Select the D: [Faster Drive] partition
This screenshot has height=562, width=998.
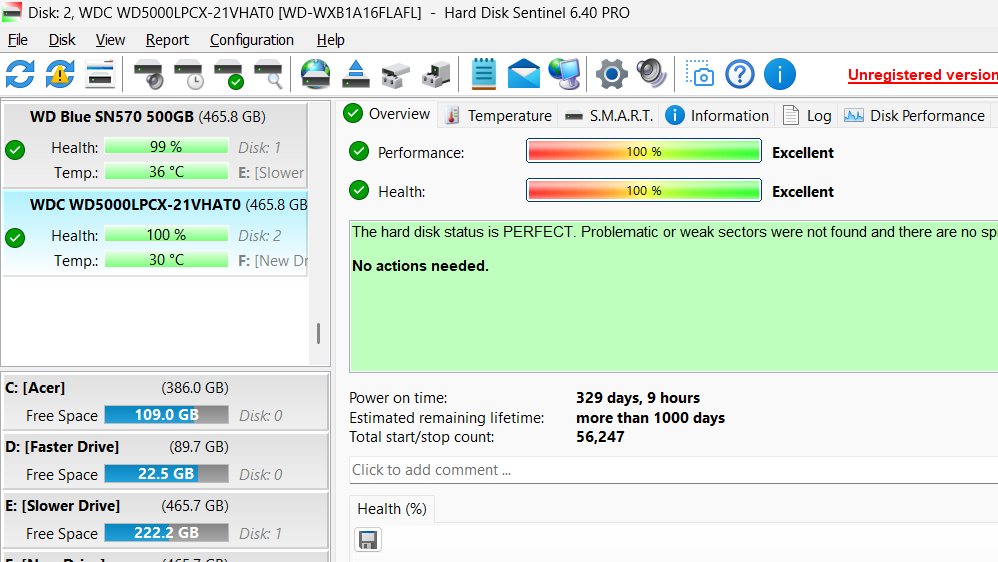point(165,461)
